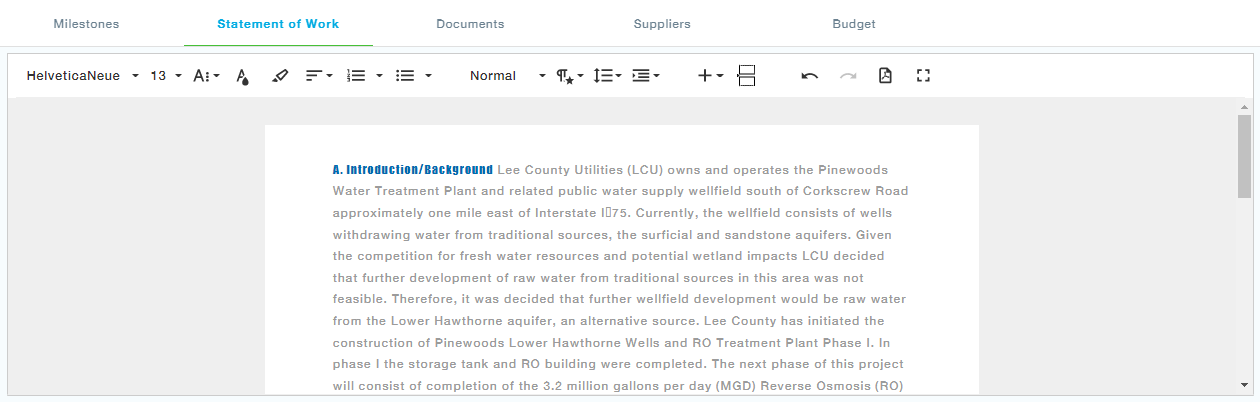Open the plus insert menu

[x=710, y=76]
